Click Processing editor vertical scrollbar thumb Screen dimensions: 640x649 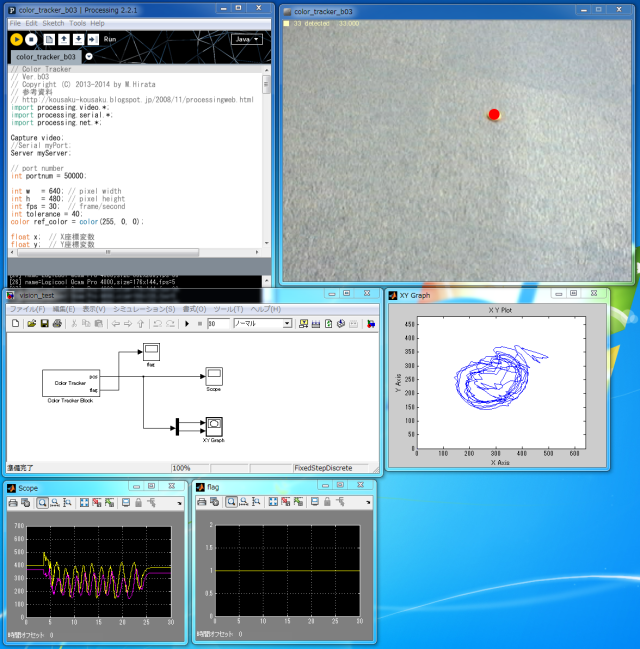point(266,85)
